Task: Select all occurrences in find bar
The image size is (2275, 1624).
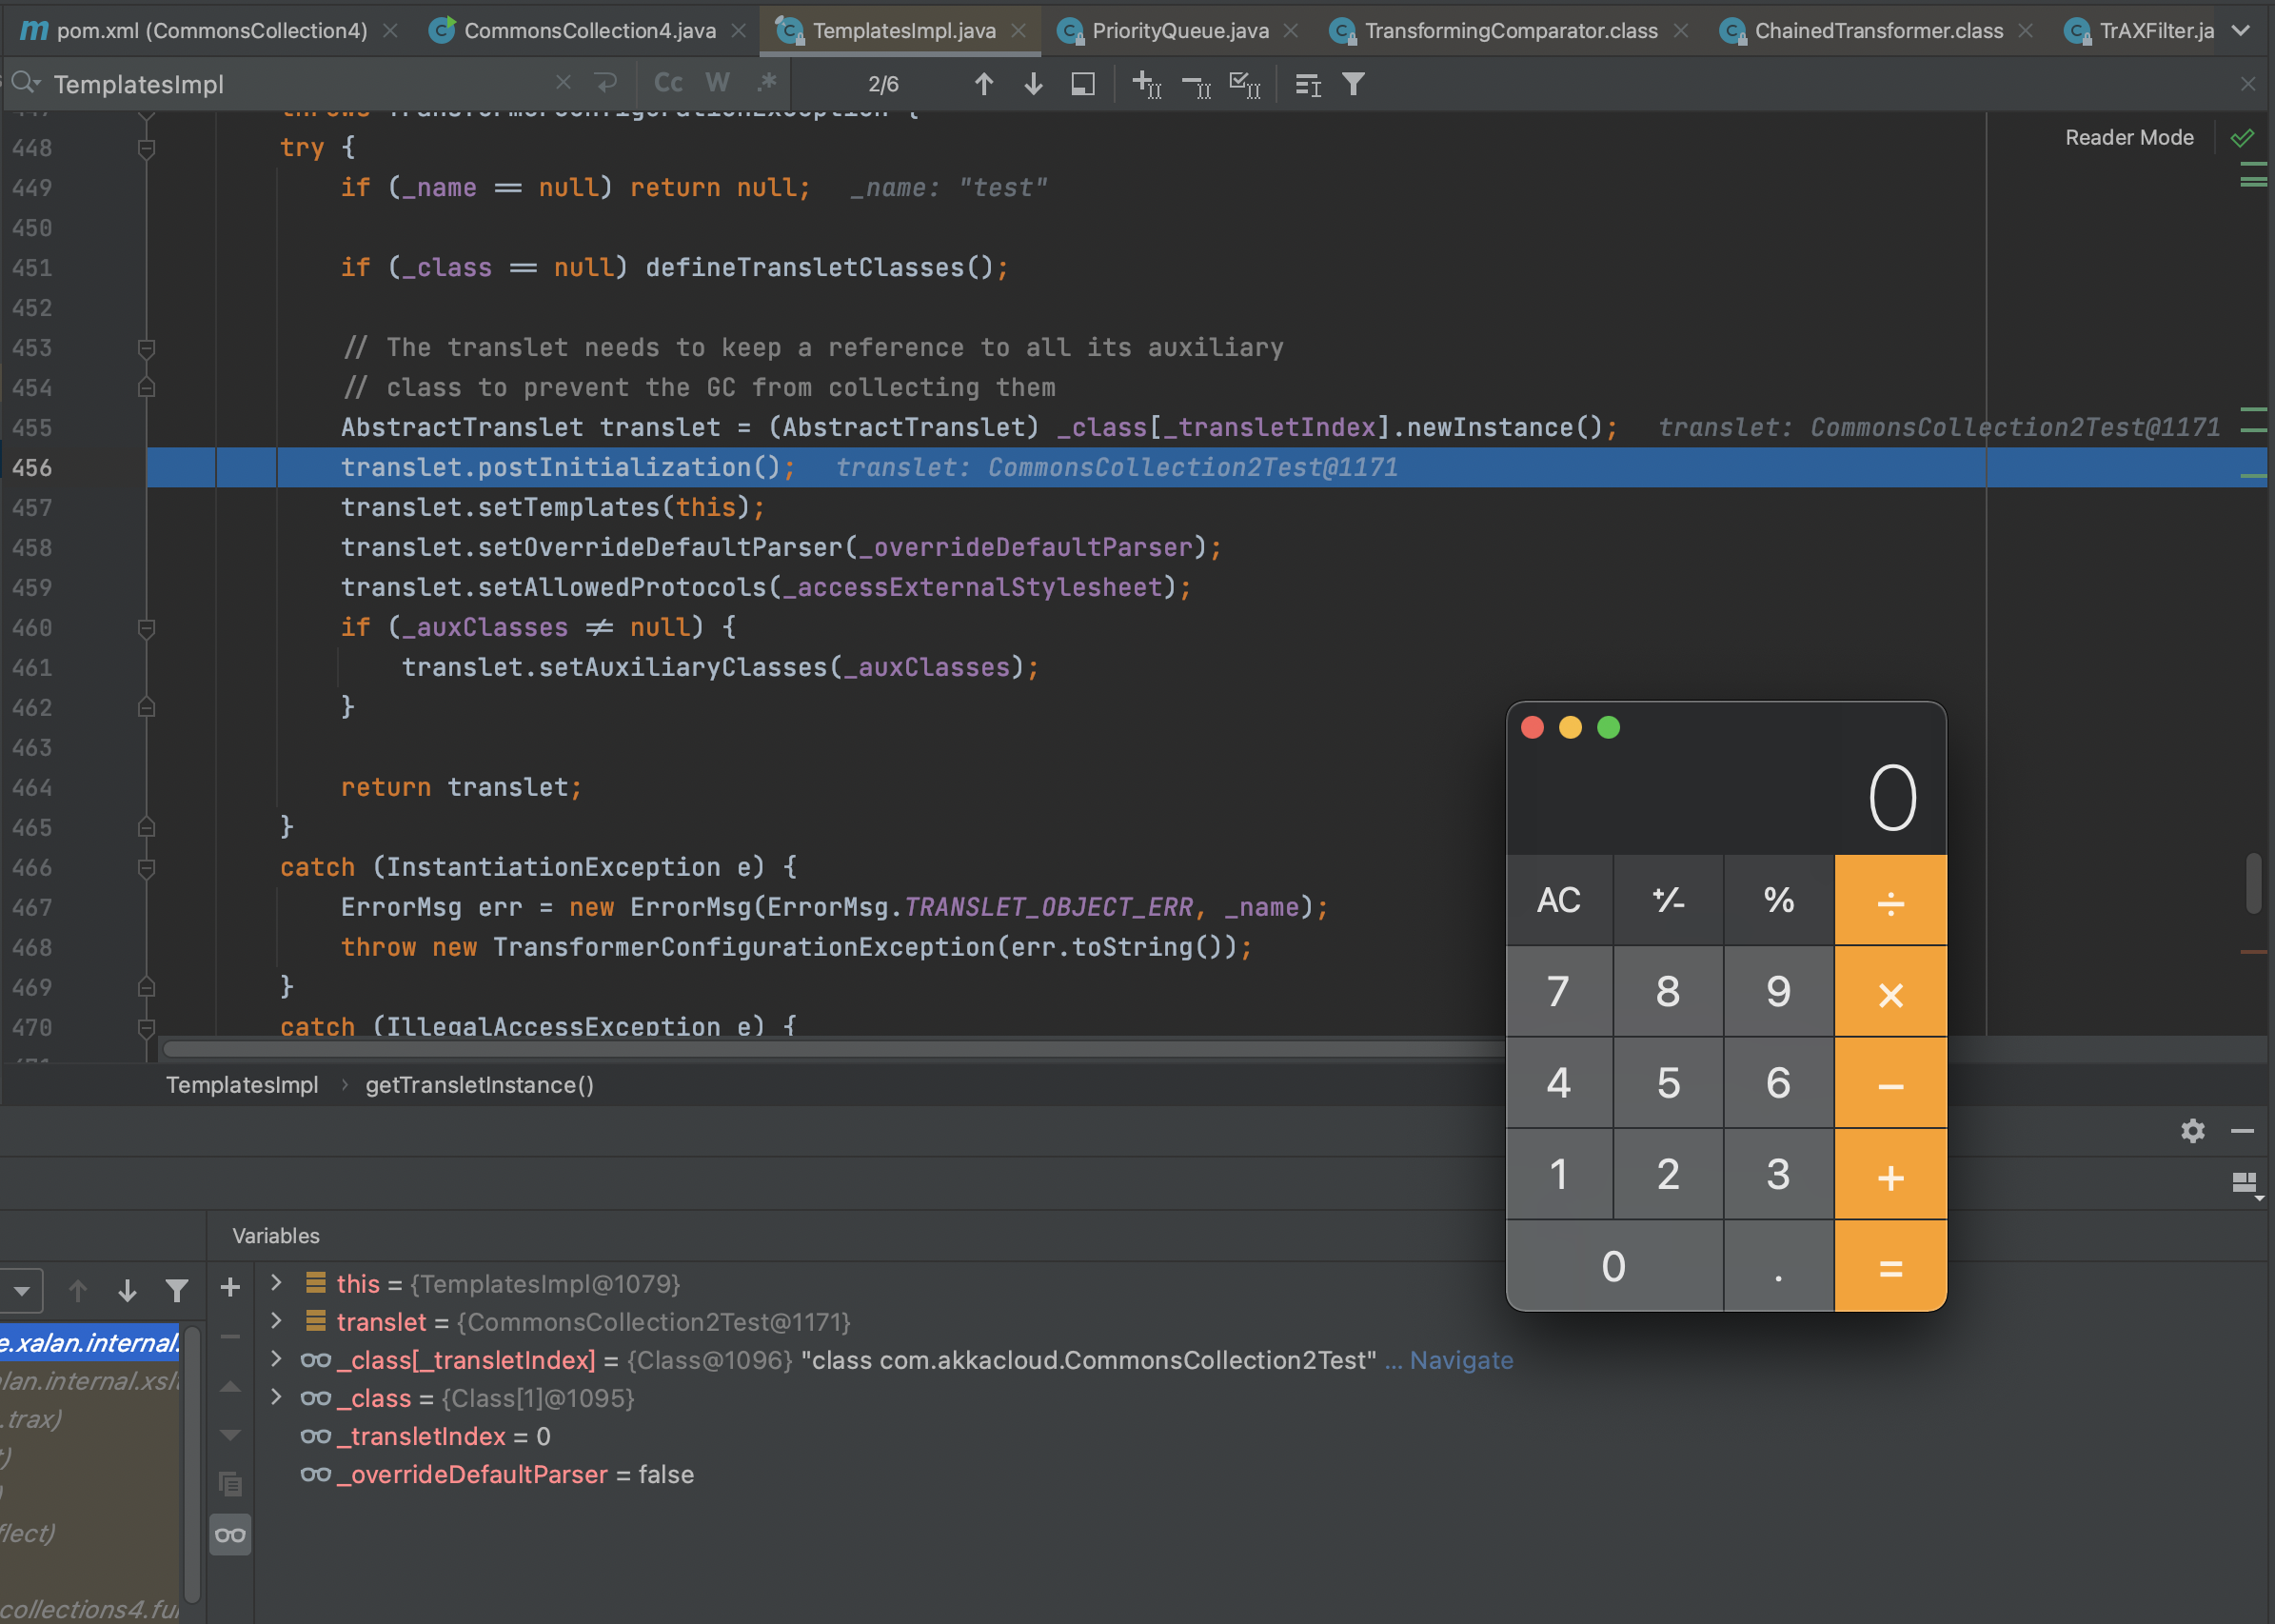Action: [x=1245, y=84]
